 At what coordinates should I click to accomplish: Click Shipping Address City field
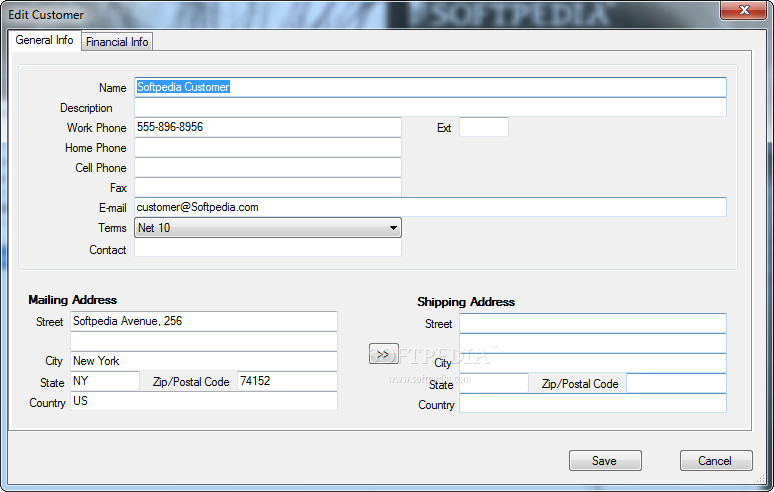pyautogui.click(x=593, y=363)
